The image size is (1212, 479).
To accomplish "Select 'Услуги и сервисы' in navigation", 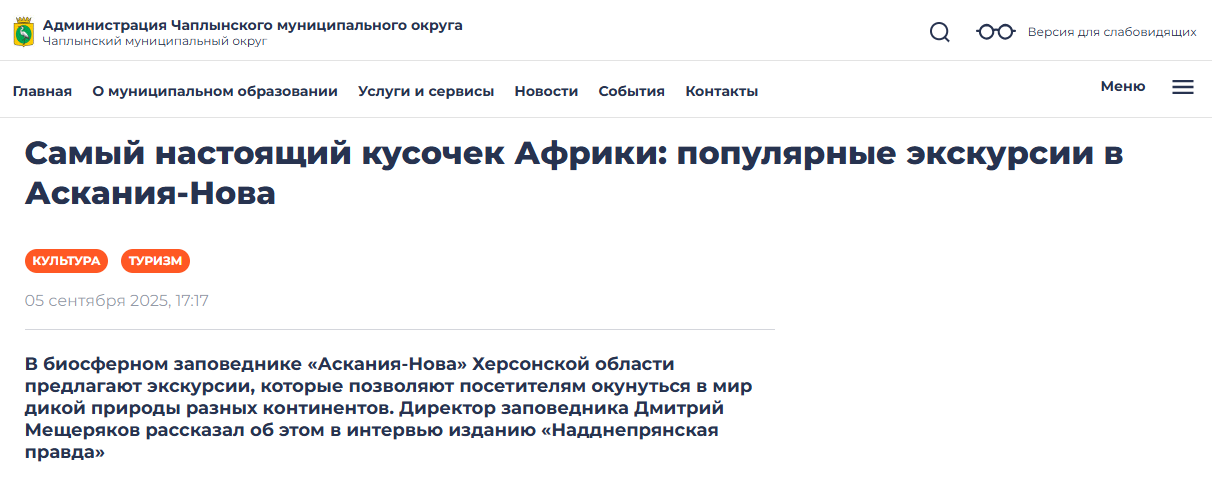I will coord(426,91).
